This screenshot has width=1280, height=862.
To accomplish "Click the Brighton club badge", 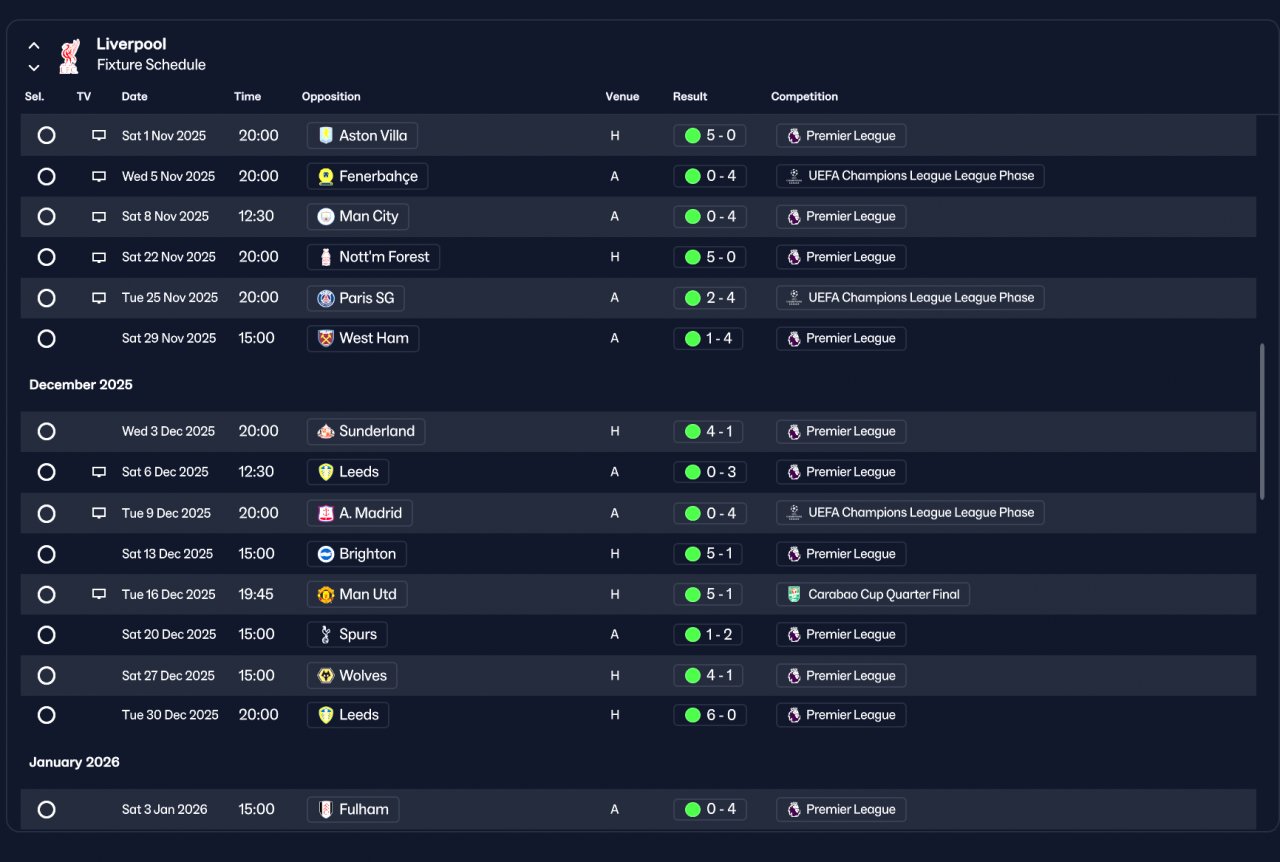I will point(325,554).
